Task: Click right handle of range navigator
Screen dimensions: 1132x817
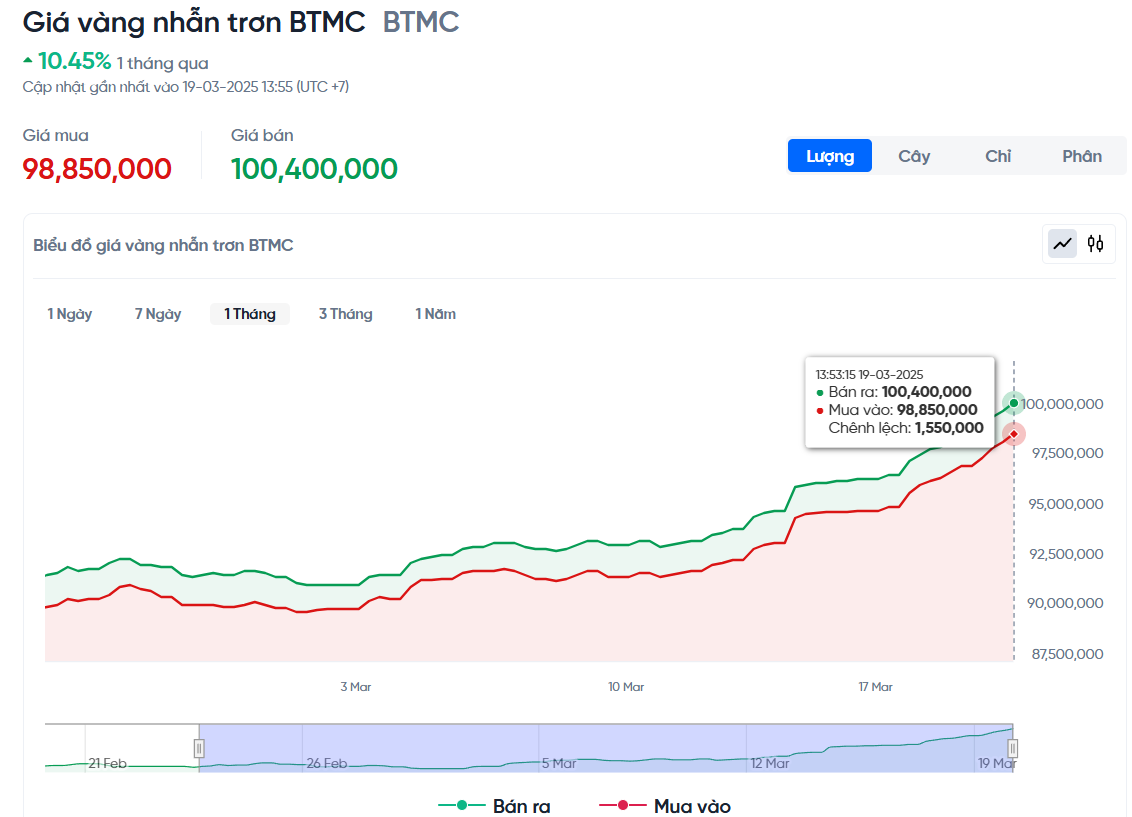Action: (1013, 748)
